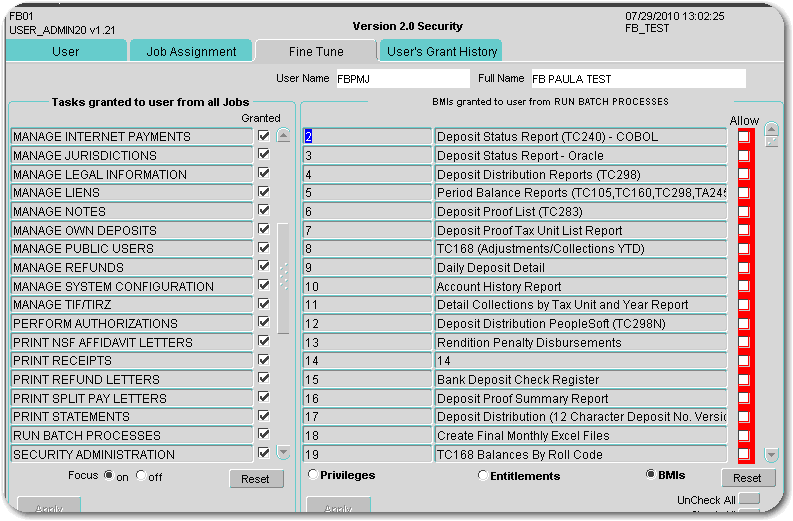Uncheck Granted for SECURITY ADMINISTRATION
Image resolution: width=793 pixels, height=521 pixels.
[x=263, y=453]
